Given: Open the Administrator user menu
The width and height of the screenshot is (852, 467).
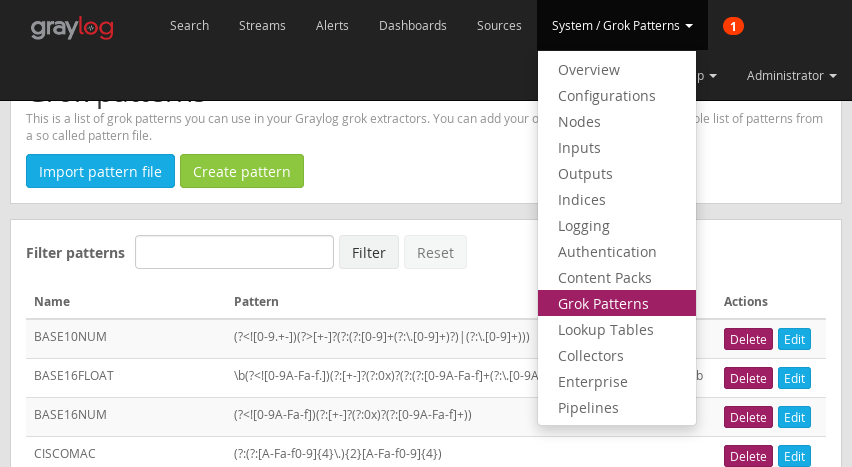Looking at the screenshot, I should (x=791, y=76).
